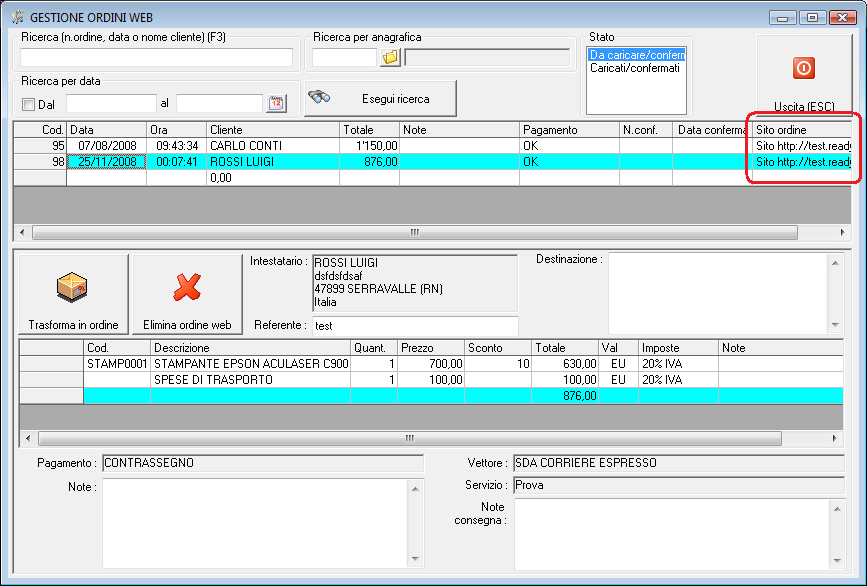
Task: Click the Imposte column header
Action: click(x=678, y=348)
